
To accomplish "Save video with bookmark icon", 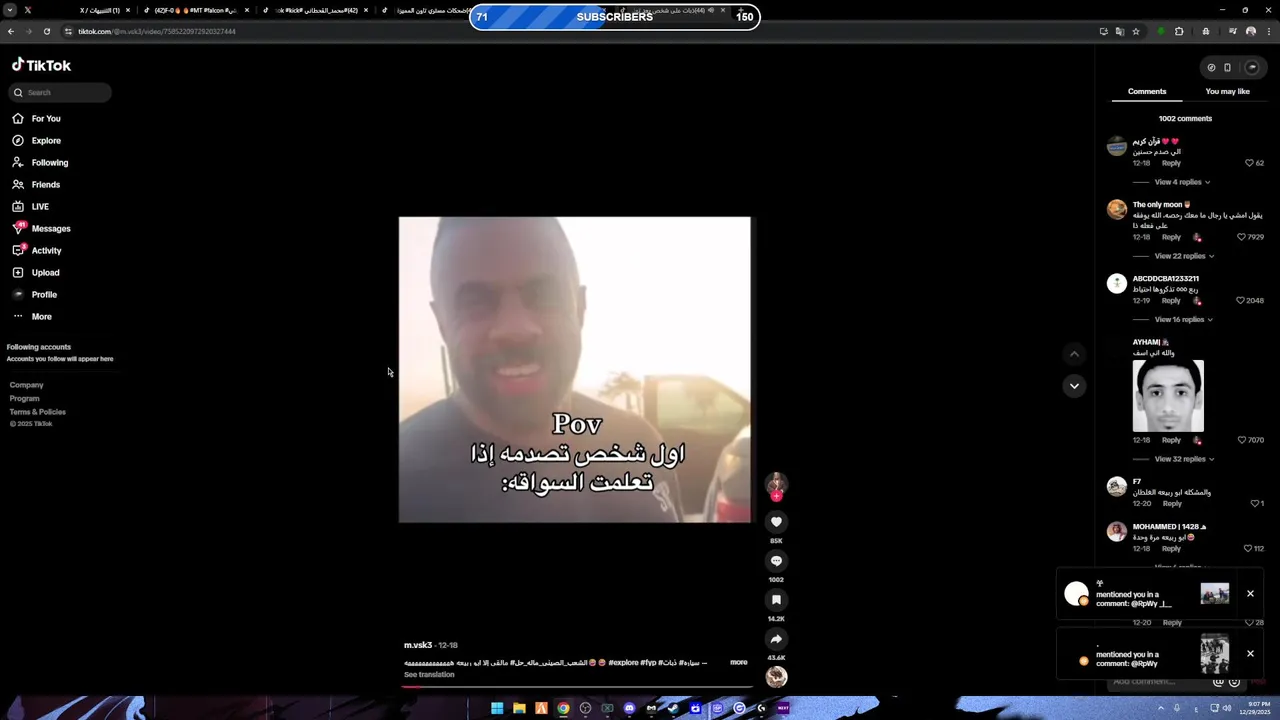I will coord(776,600).
